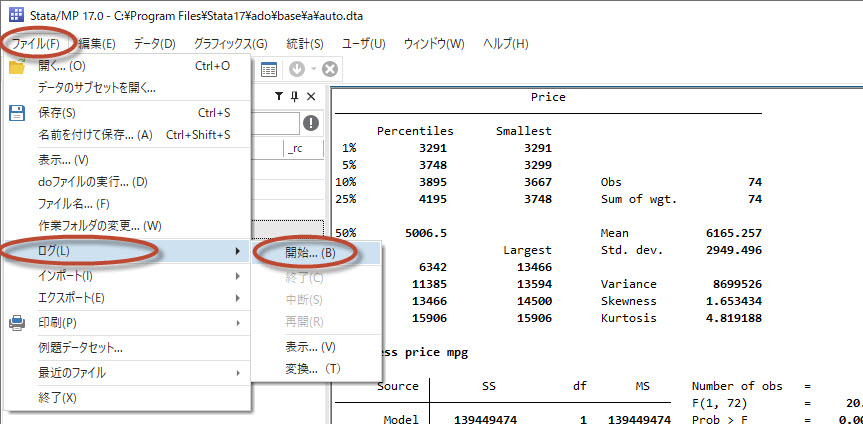Click the 'Number of obs' label
This screenshot has width=863, height=424.
tap(737, 386)
